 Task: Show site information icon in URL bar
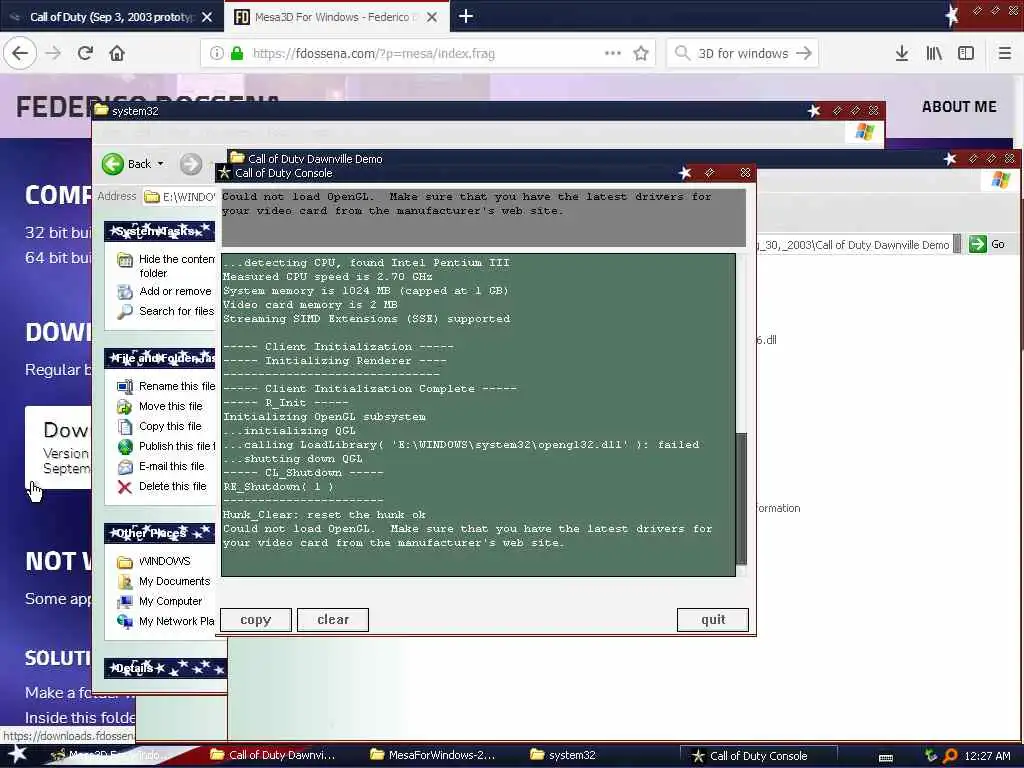[x=216, y=54]
